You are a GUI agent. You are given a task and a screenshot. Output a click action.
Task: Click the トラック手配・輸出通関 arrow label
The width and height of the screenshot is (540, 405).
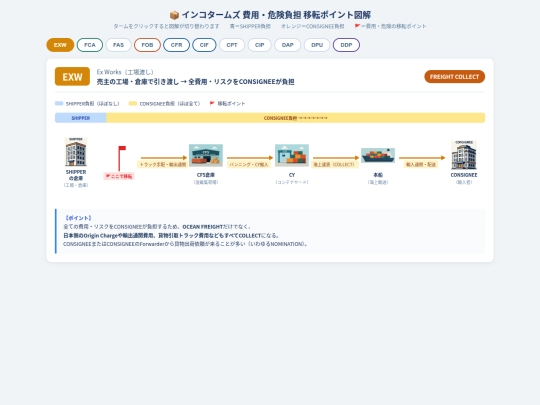pyautogui.click(x=163, y=165)
